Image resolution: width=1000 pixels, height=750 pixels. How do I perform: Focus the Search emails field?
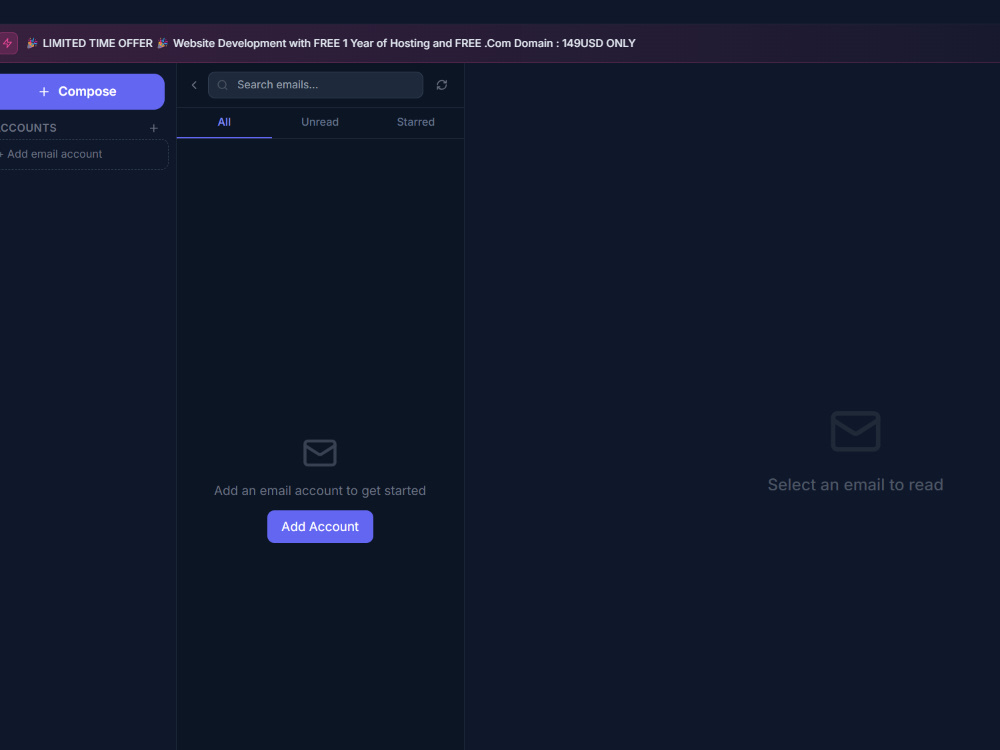click(x=316, y=85)
